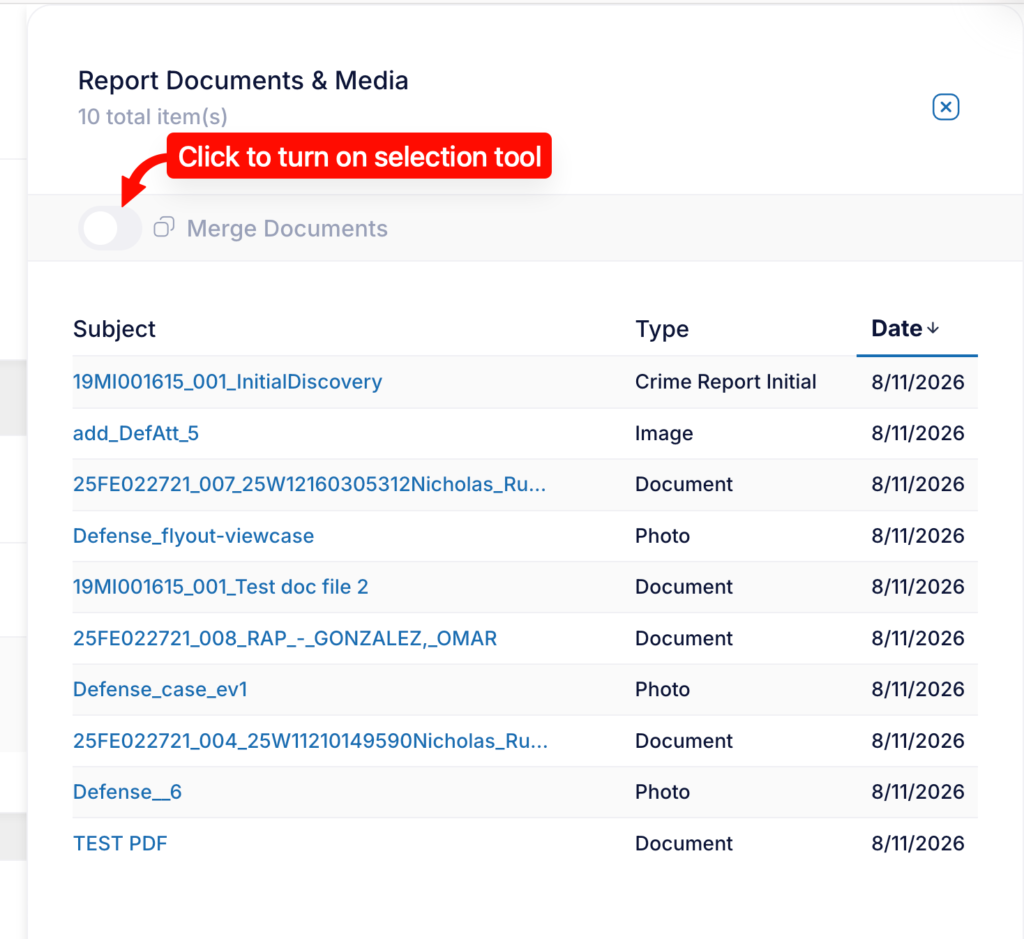Select the TEST PDF row date cell
Image resolution: width=1024 pixels, height=939 pixels.
coord(918,844)
